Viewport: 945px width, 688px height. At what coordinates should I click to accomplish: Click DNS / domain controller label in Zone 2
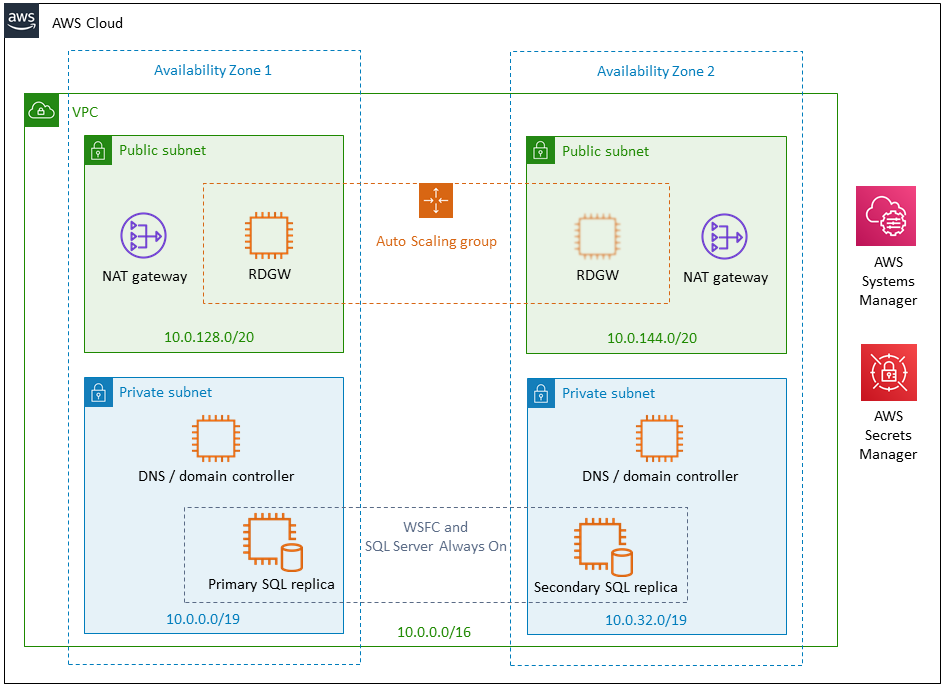660,476
